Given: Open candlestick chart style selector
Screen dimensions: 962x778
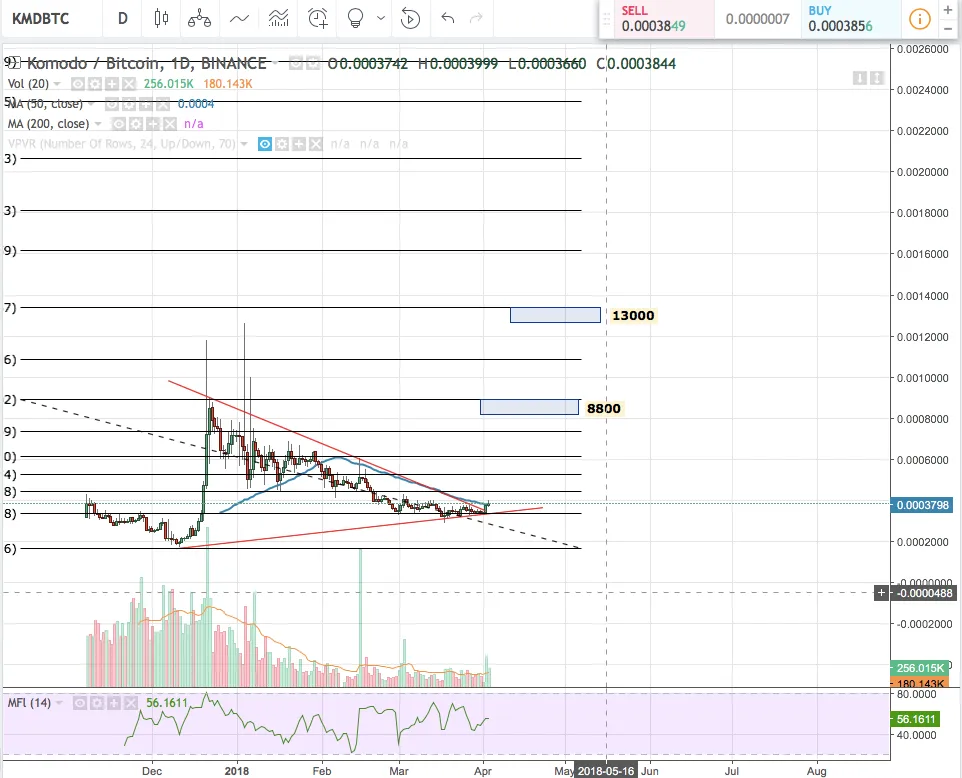Looking at the screenshot, I should (x=161, y=18).
